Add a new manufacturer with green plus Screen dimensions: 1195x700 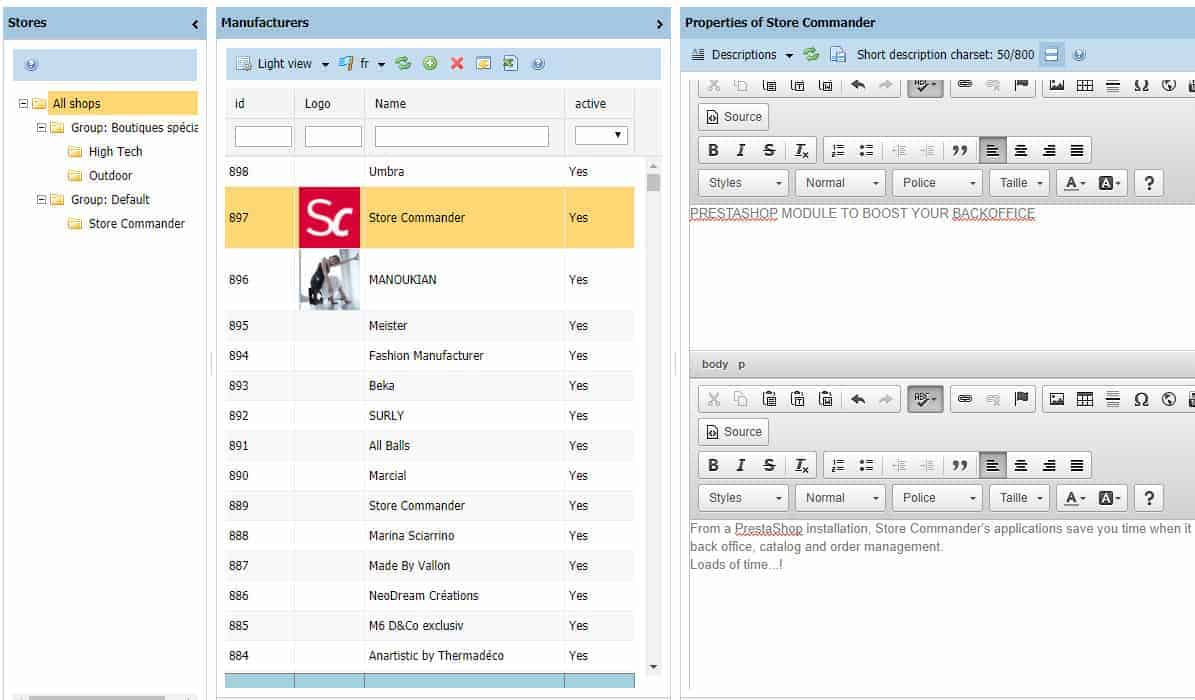tap(430, 63)
